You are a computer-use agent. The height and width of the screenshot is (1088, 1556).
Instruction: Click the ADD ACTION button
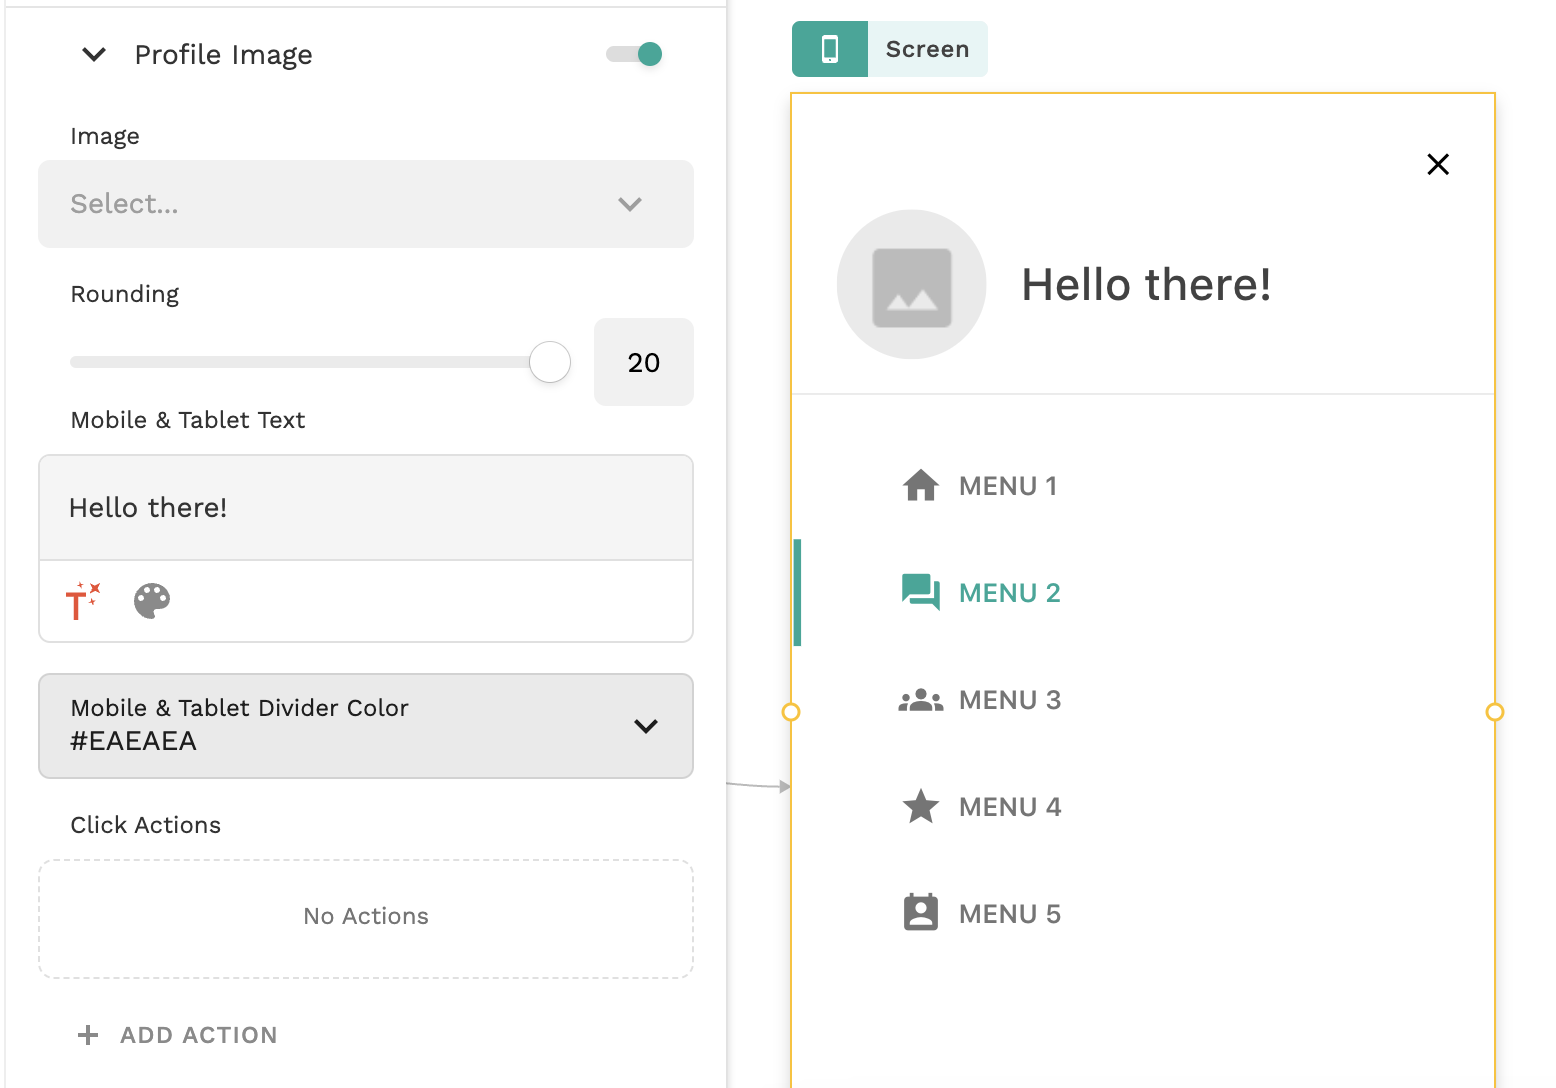[178, 1035]
